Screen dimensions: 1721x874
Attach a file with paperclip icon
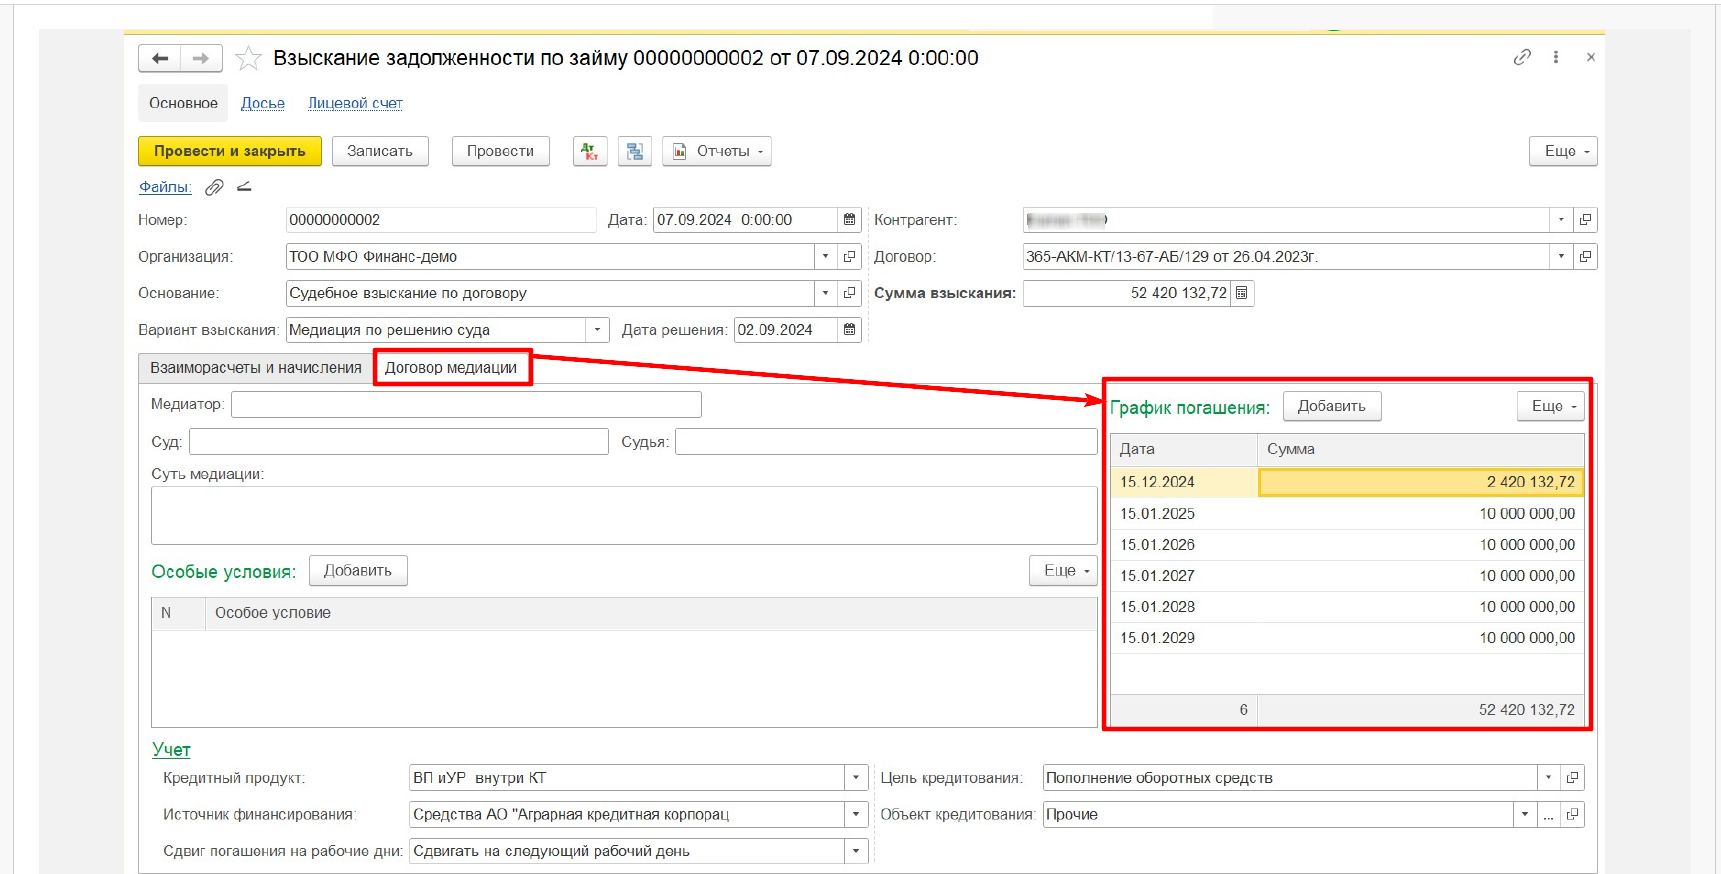[214, 187]
